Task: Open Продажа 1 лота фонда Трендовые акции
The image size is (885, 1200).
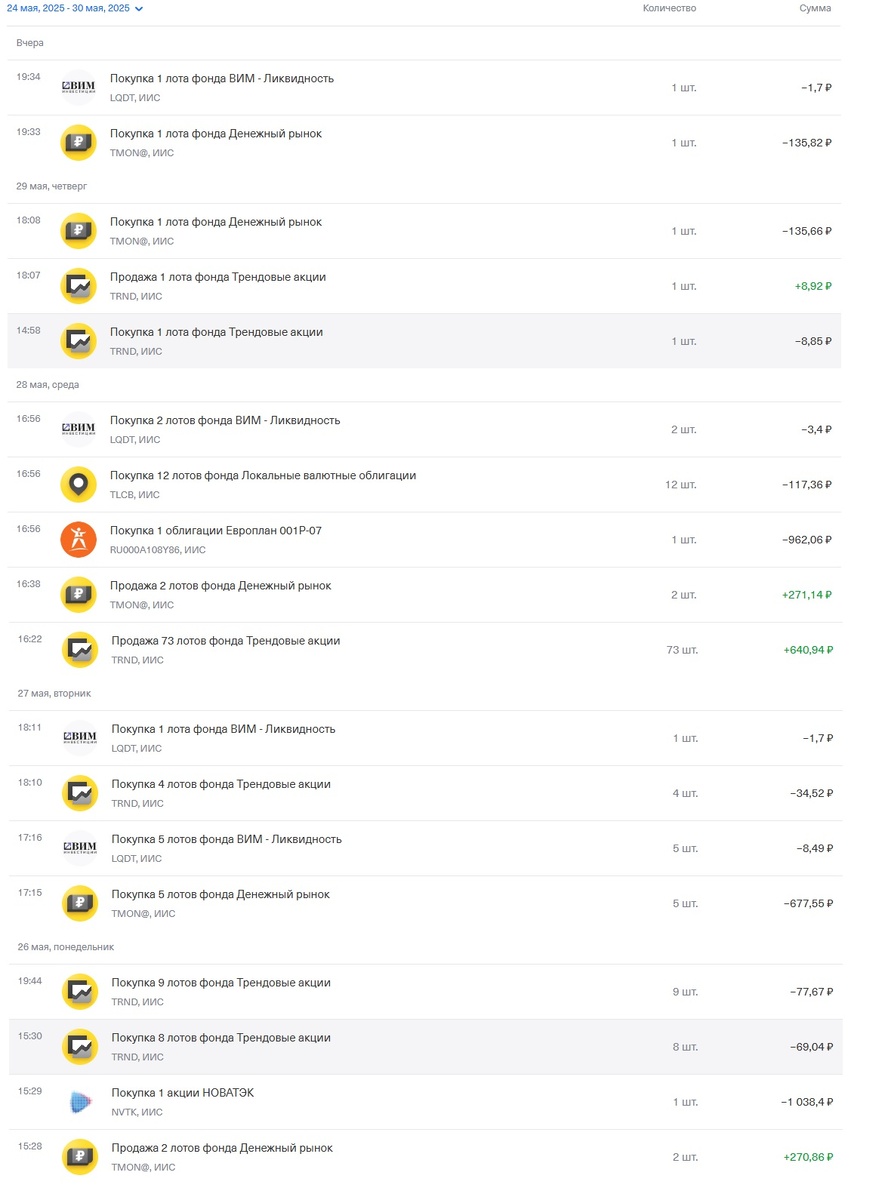Action: (x=425, y=286)
